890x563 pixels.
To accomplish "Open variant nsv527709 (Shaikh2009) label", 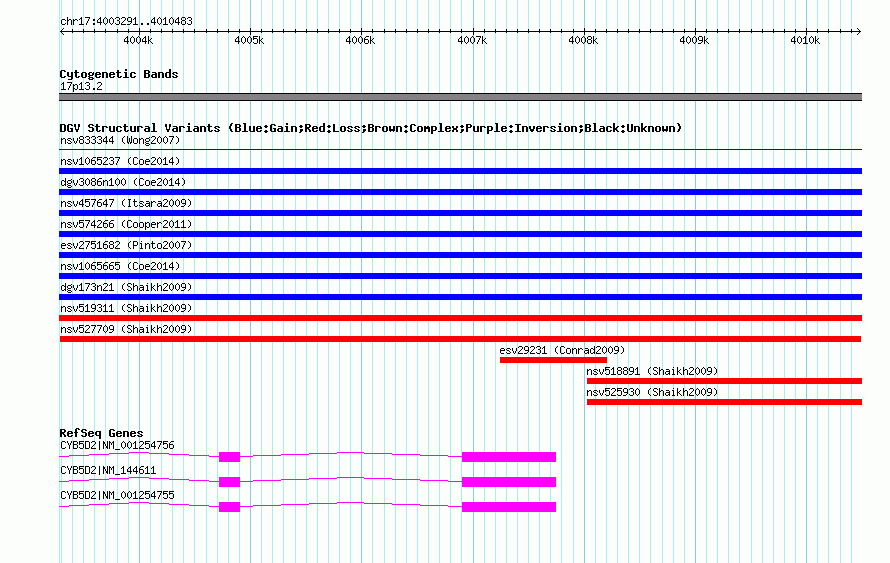I will [x=126, y=329].
